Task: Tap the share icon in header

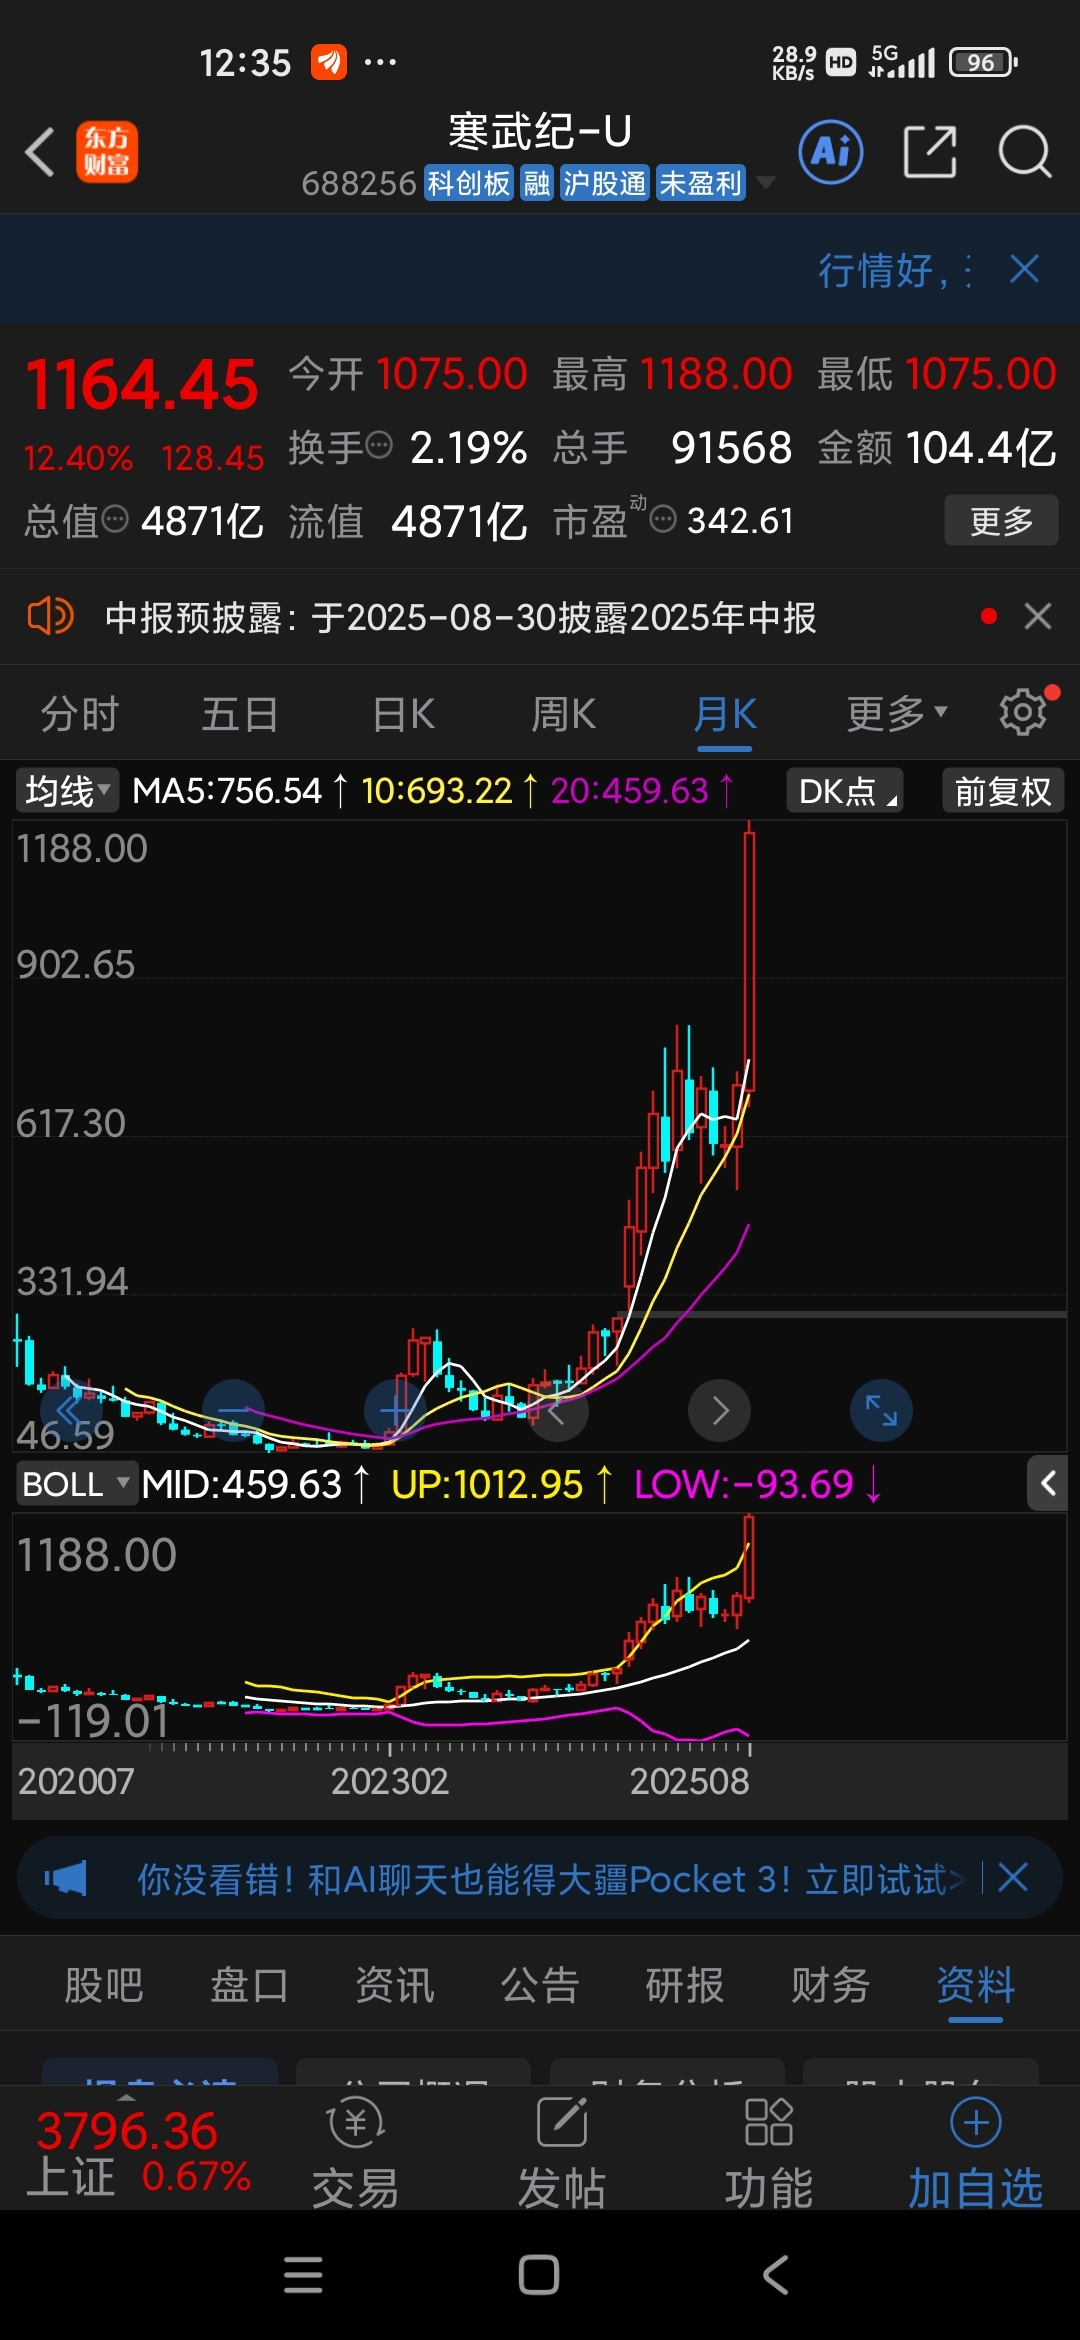Action: 930,152
